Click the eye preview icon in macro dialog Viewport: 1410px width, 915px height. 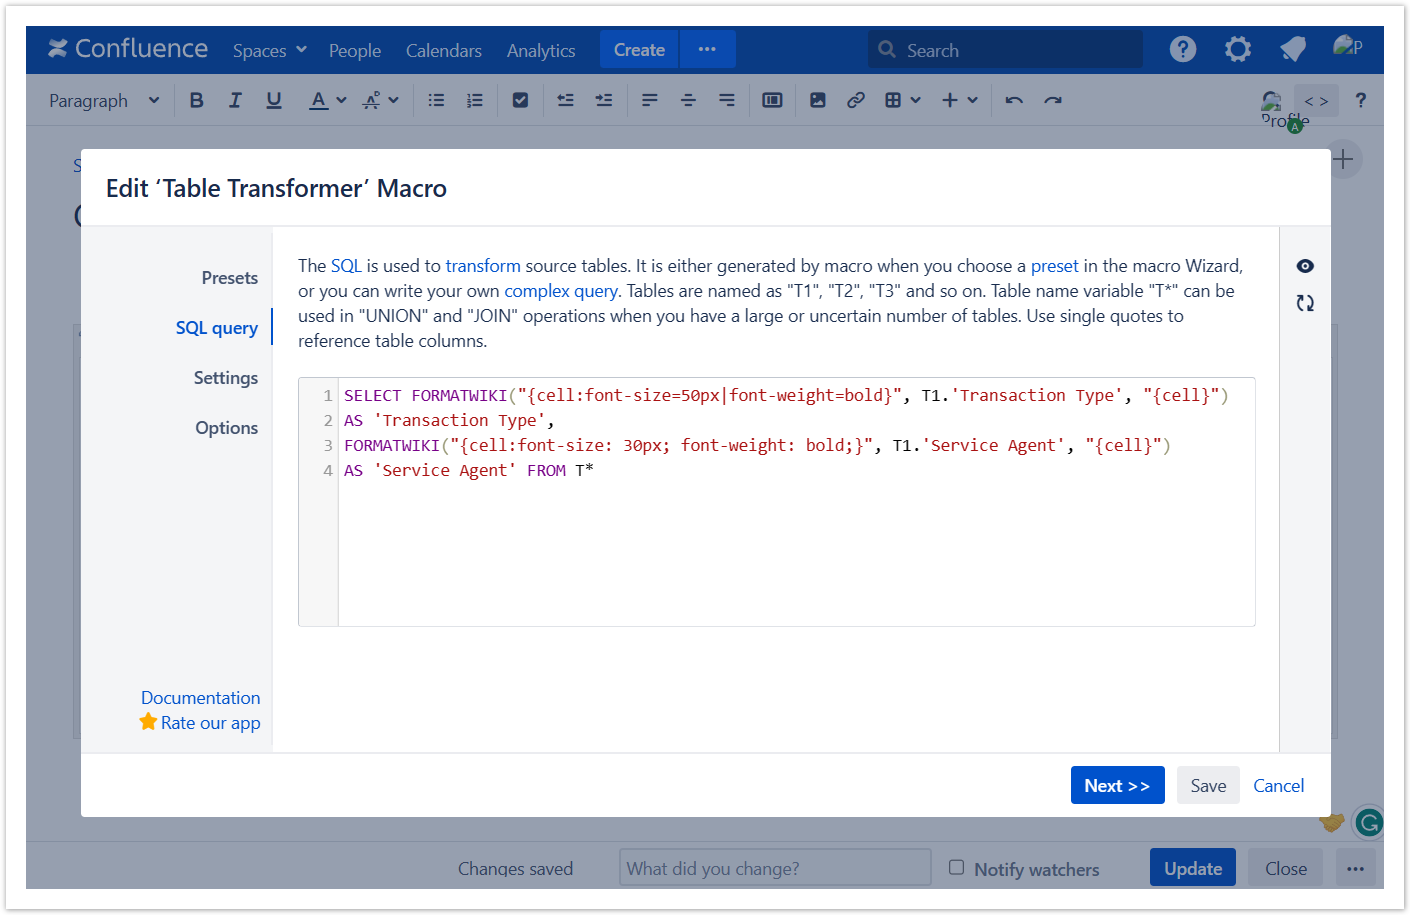click(1305, 266)
